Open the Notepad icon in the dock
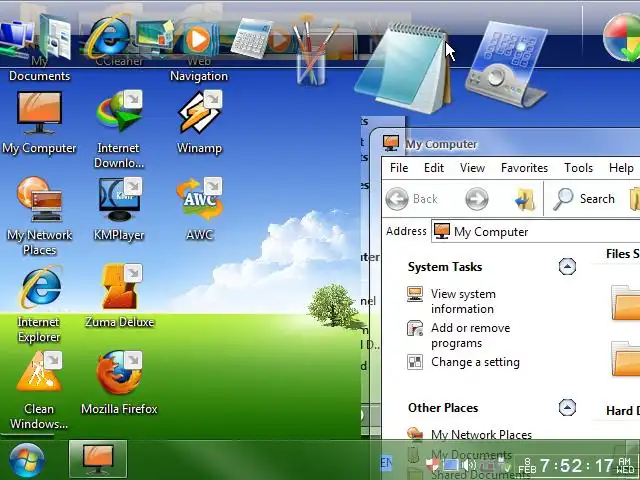The image size is (640, 480). (404, 67)
